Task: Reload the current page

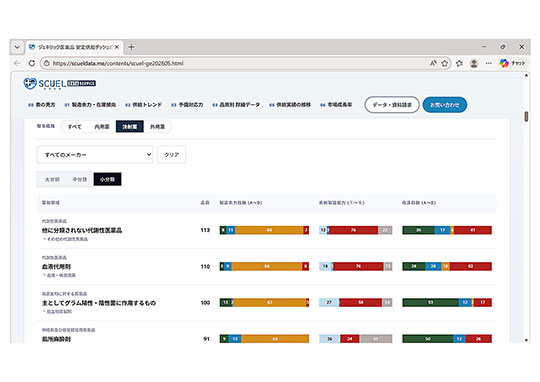Action: (32, 63)
